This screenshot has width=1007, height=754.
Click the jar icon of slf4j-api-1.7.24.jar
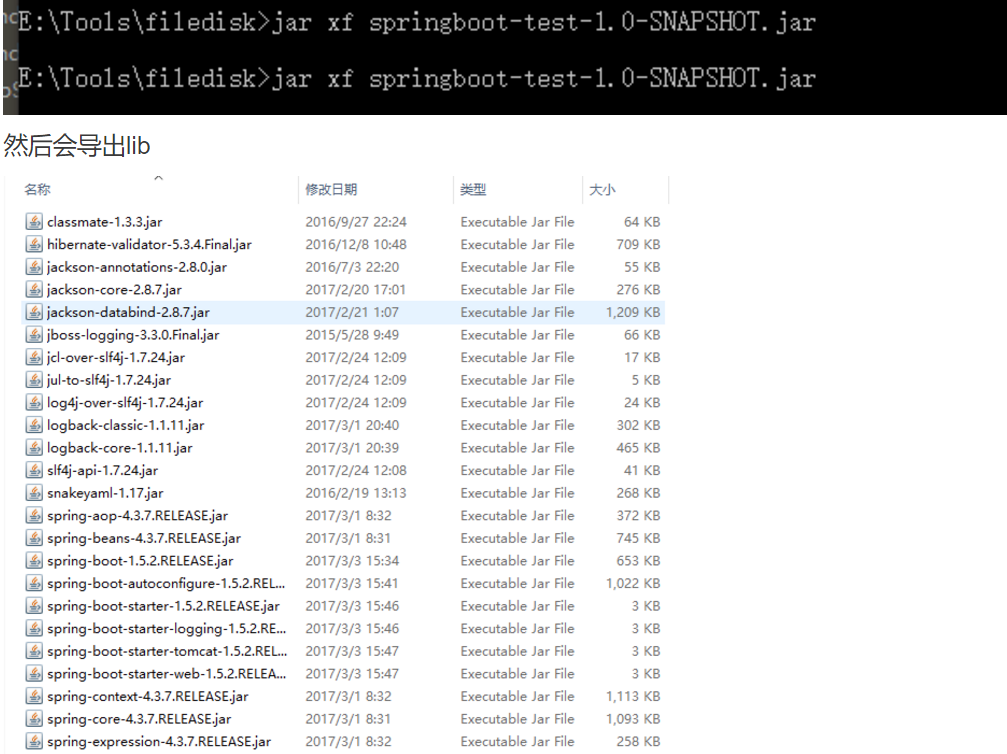pyautogui.click(x=34, y=470)
